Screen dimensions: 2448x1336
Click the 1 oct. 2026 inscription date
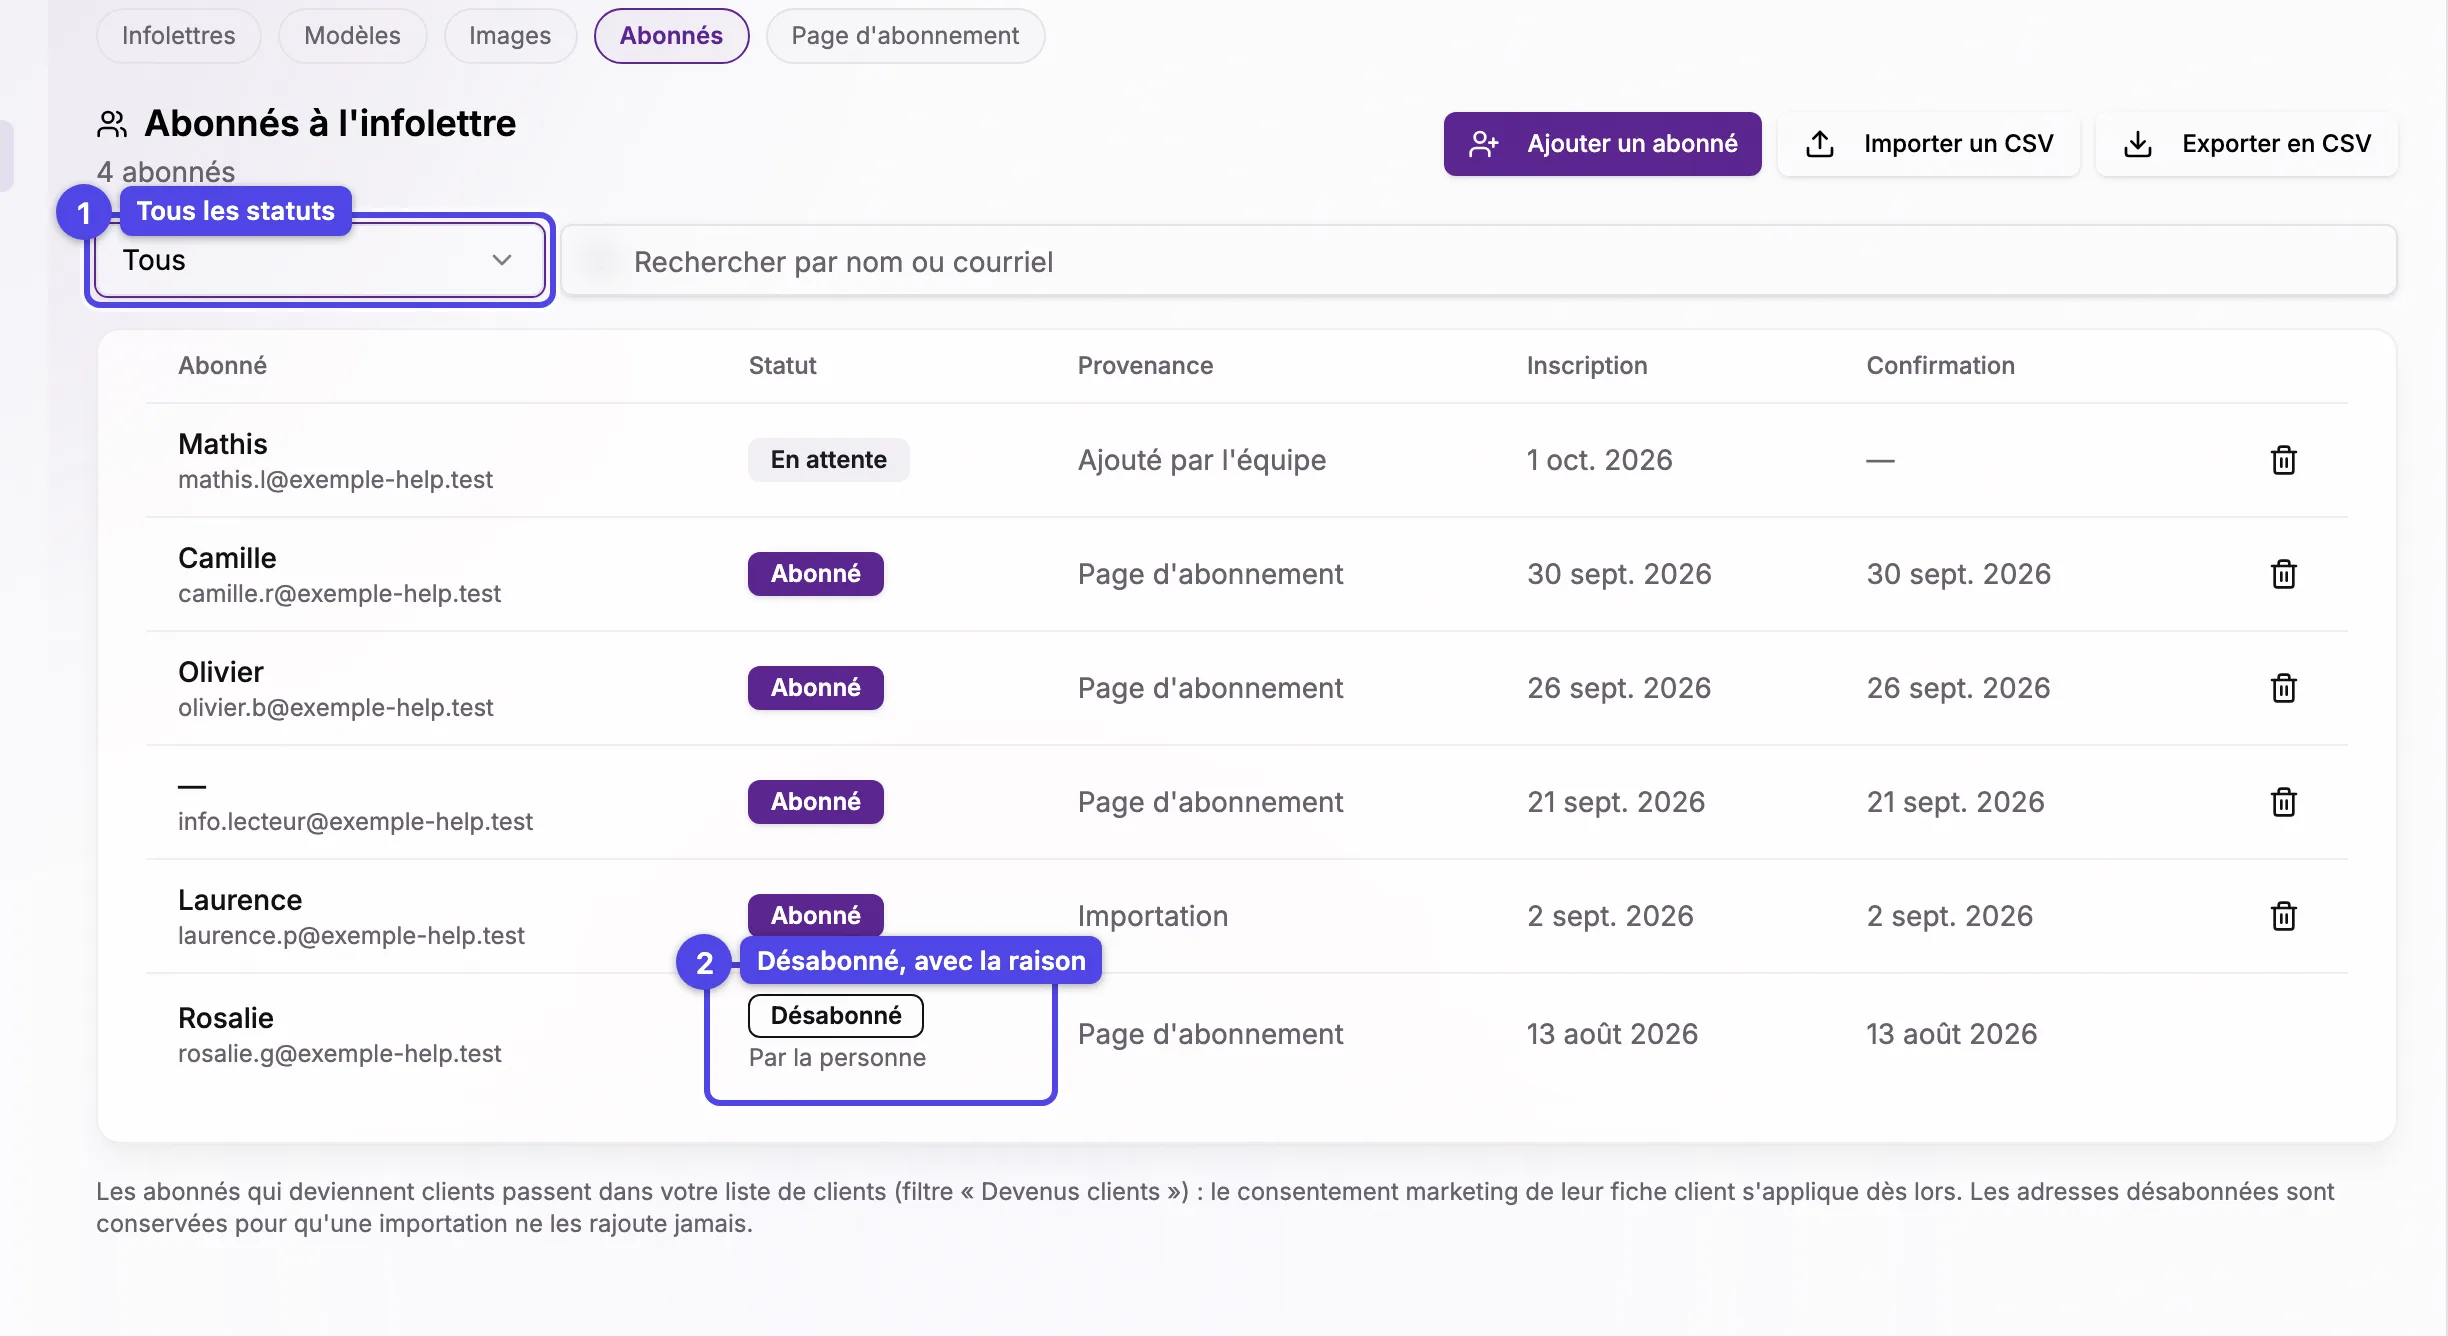pyautogui.click(x=1599, y=460)
